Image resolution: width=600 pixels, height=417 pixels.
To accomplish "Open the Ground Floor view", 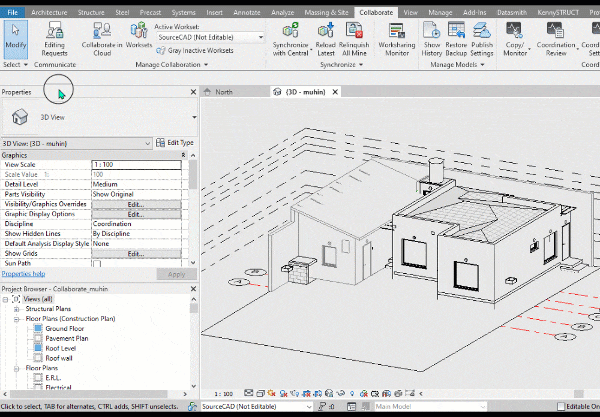I will coord(65,329).
